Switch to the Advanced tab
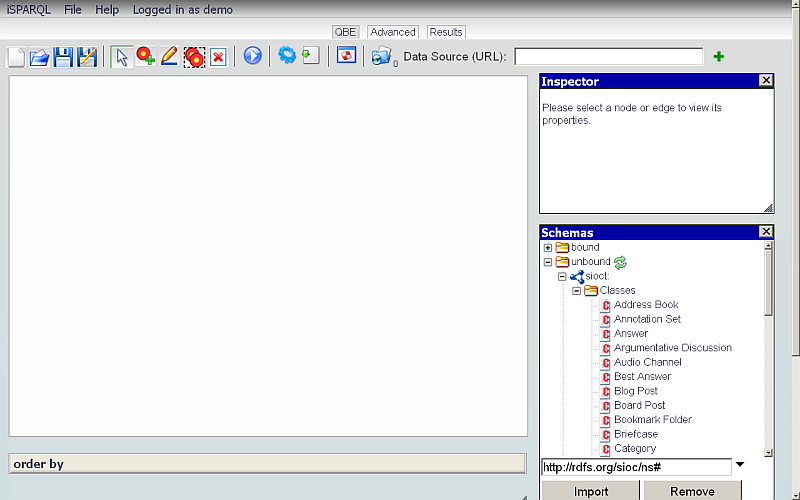 click(x=393, y=32)
